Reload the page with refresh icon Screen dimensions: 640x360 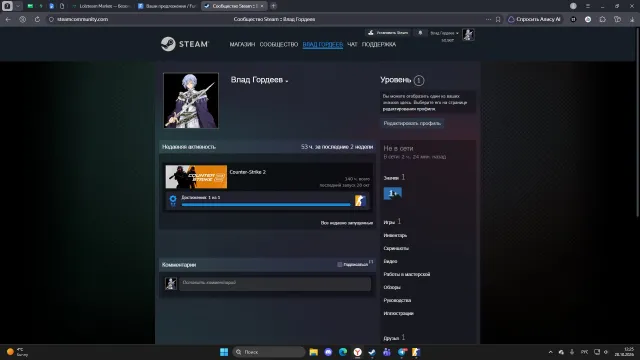(37, 19)
